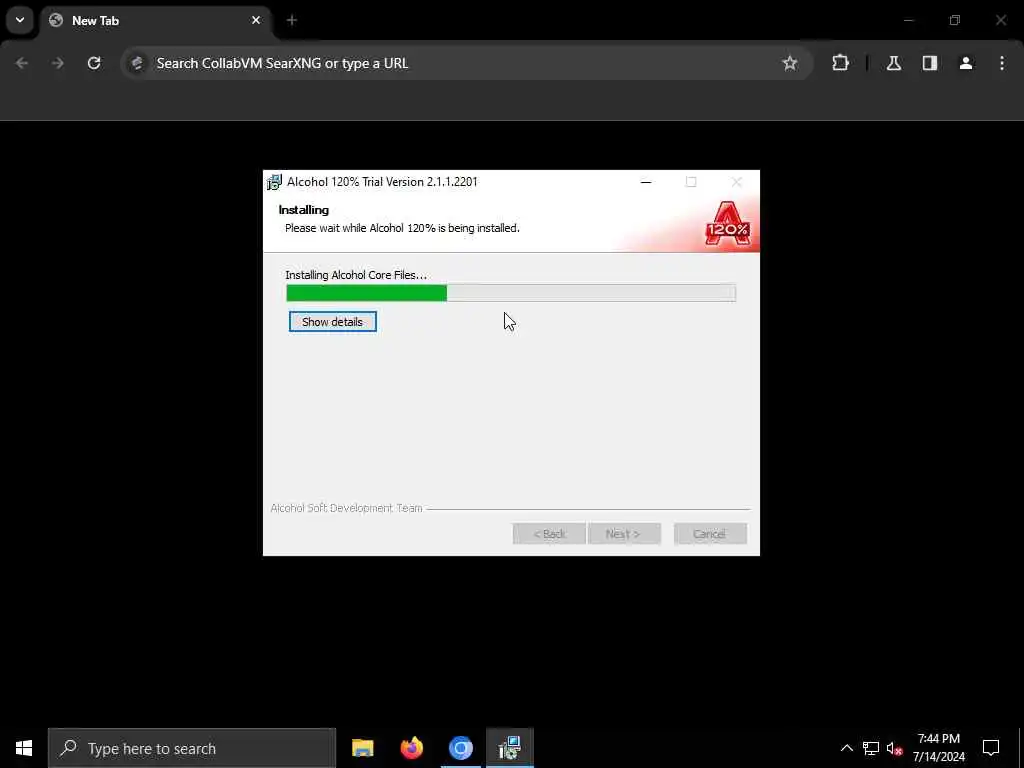
Task: Click the installation progress bar
Action: pyautogui.click(x=511, y=293)
